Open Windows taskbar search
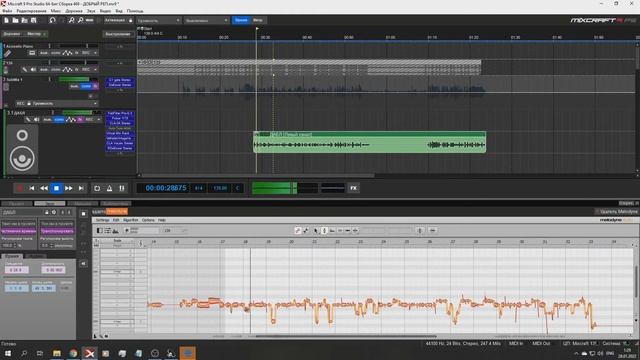This screenshot has height=360, width=640. point(24,353)
